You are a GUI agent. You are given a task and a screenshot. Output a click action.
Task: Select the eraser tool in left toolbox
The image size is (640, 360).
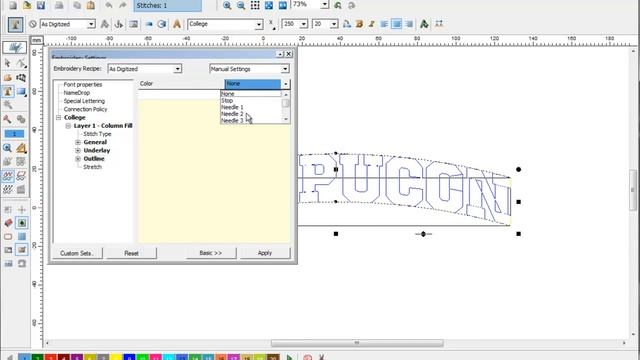pyautogui.click(x=8, y=223)
